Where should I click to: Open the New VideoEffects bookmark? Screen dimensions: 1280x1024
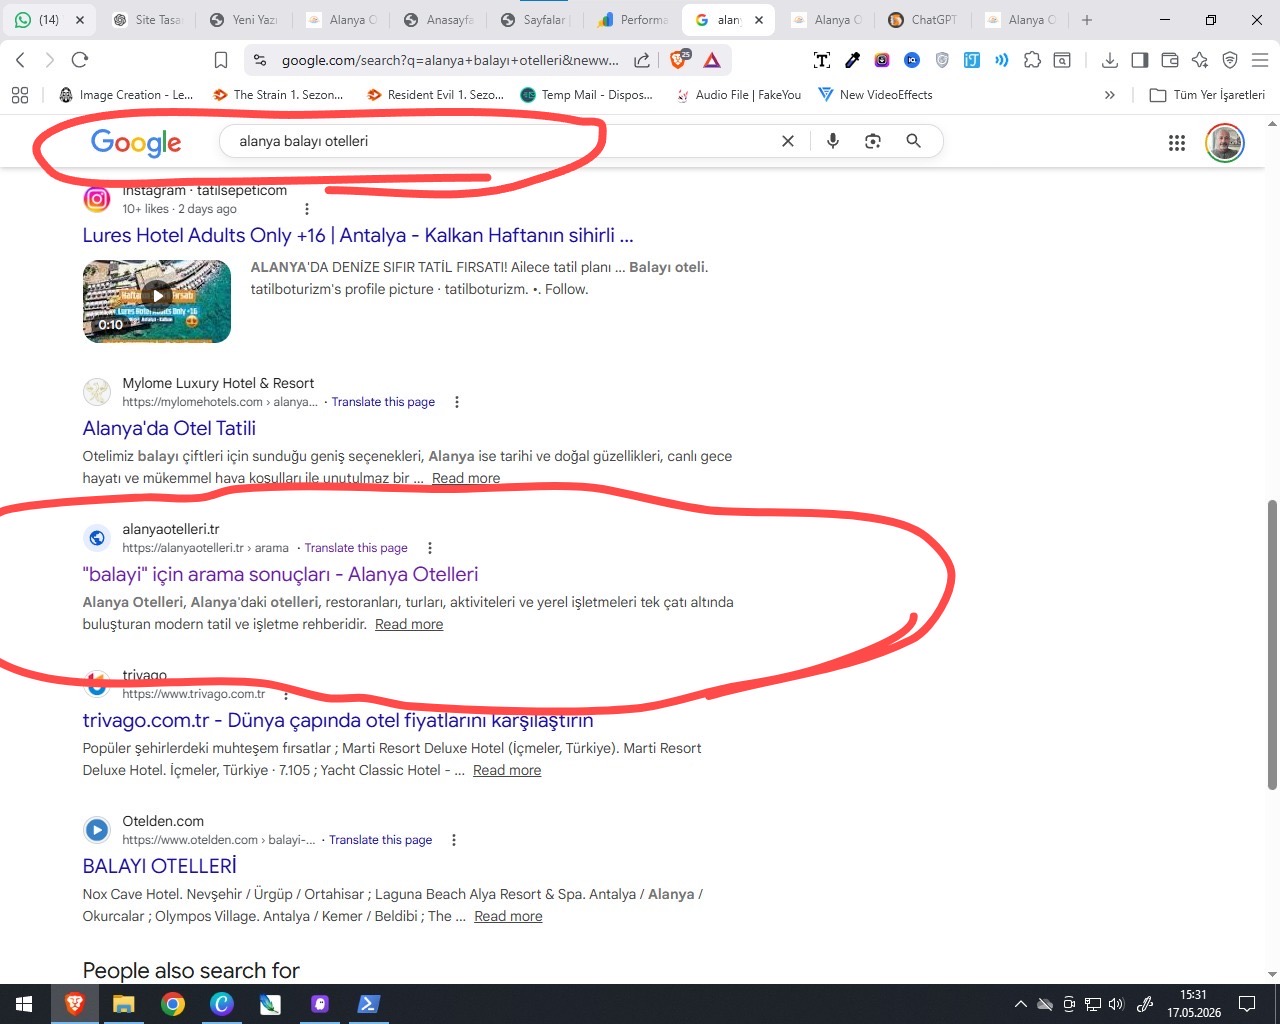(x=875, y=95)
